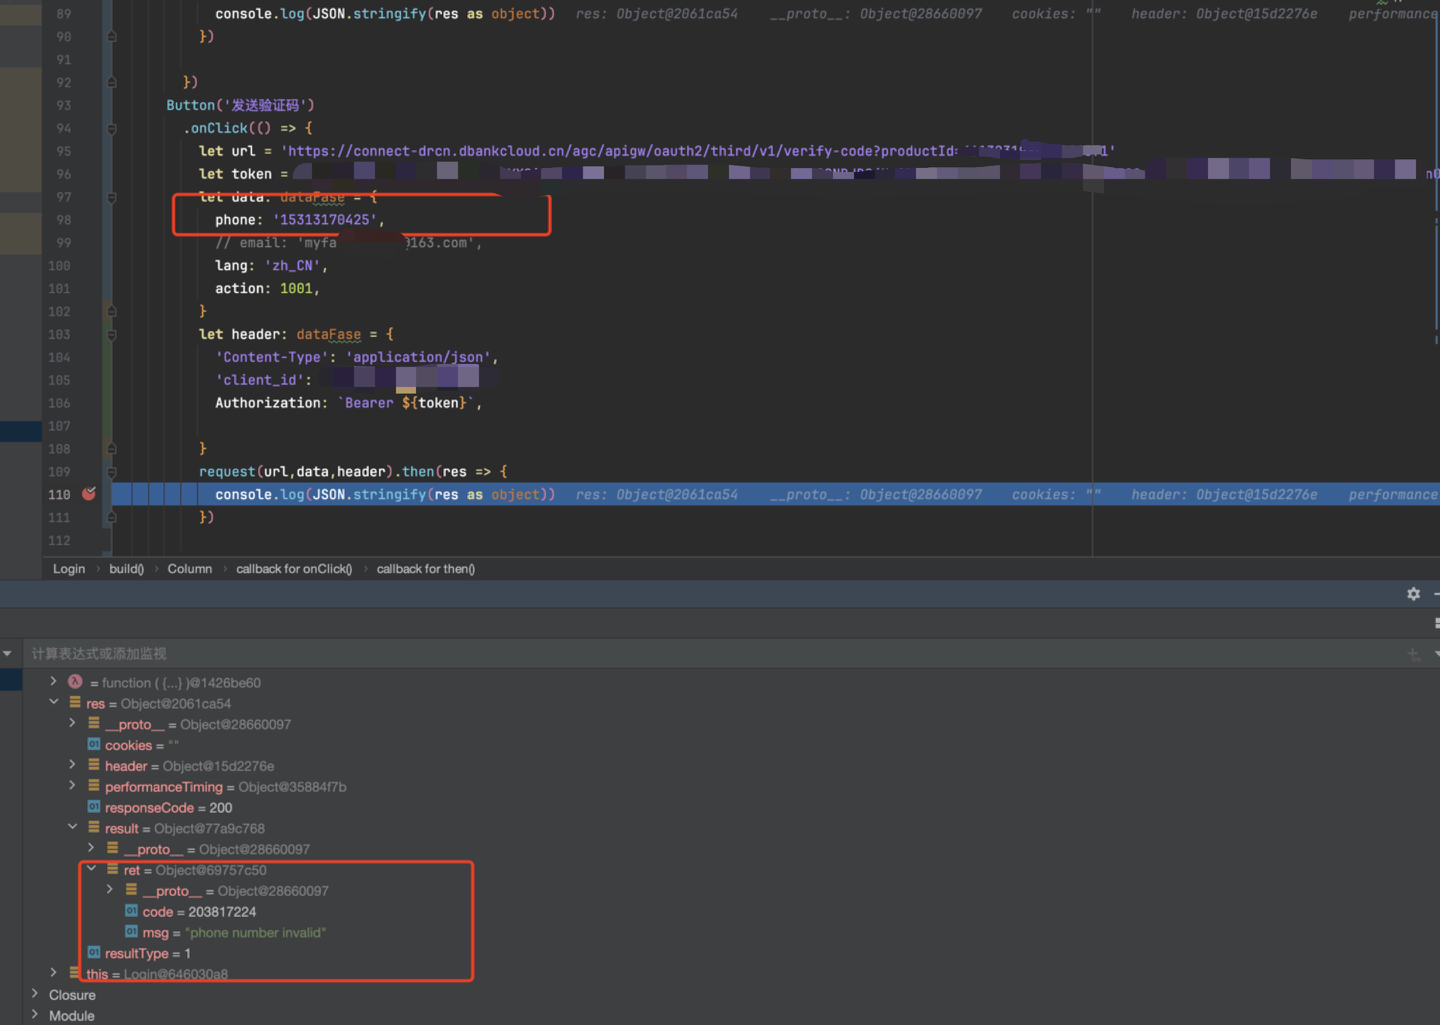Toggle code fold marker on line 94
The height and width of the screenshot is (1025, 1440).
point(111,128)
